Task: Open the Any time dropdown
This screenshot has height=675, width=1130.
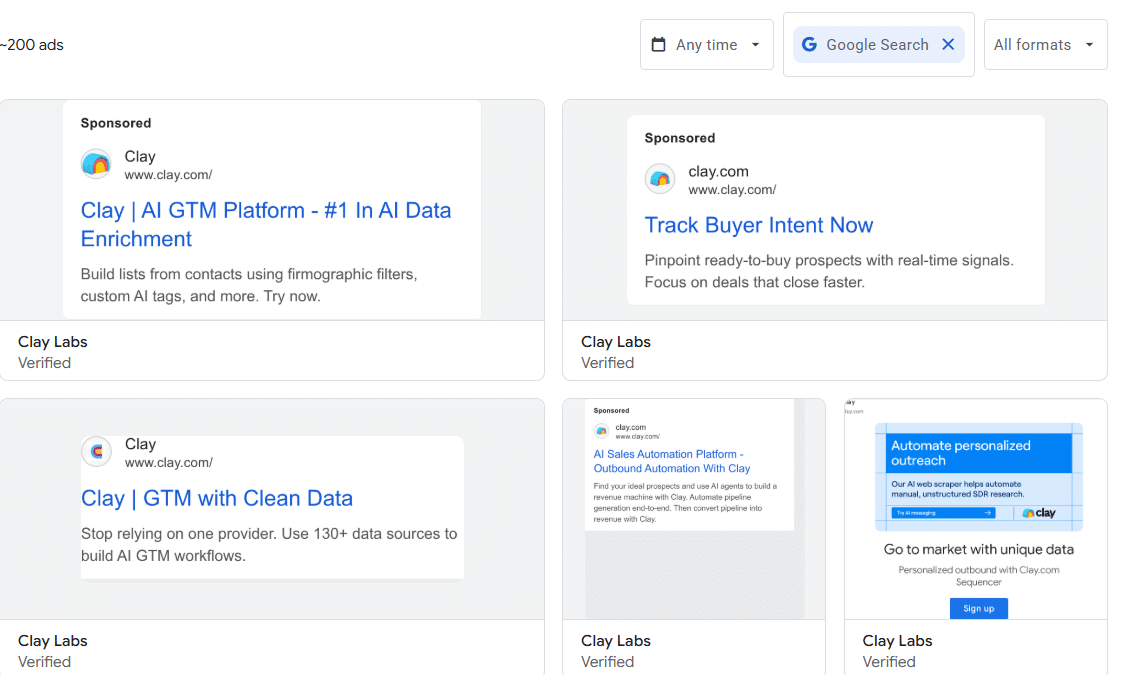Action: [706, 45]
